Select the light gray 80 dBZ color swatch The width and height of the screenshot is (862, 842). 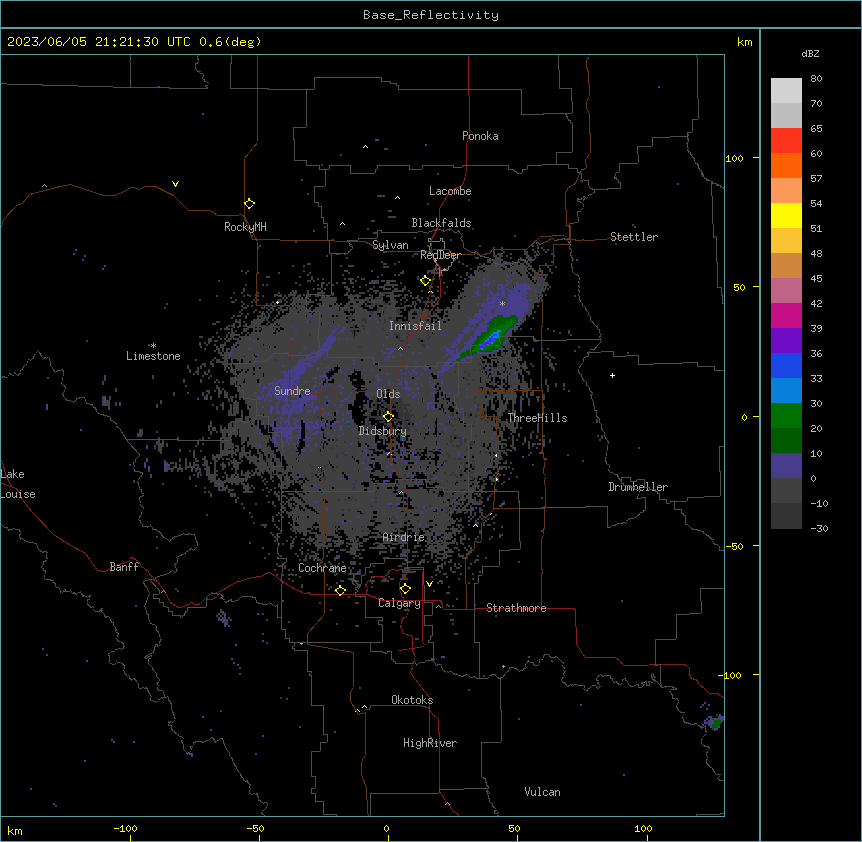pos(786,91)
